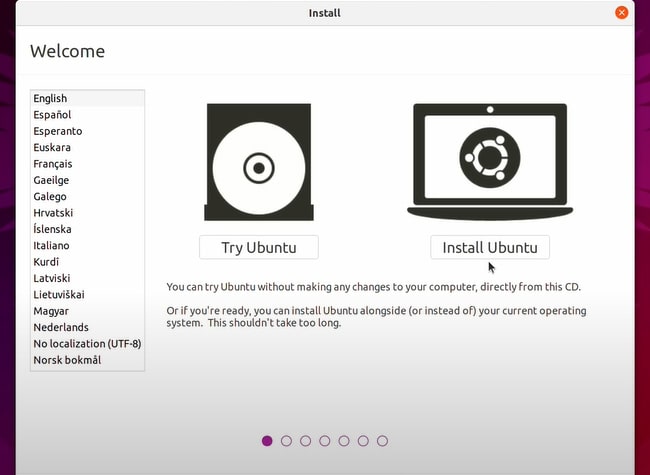Click the Install Ubuntu button
The image size is (650, 475).
point(490,247)
